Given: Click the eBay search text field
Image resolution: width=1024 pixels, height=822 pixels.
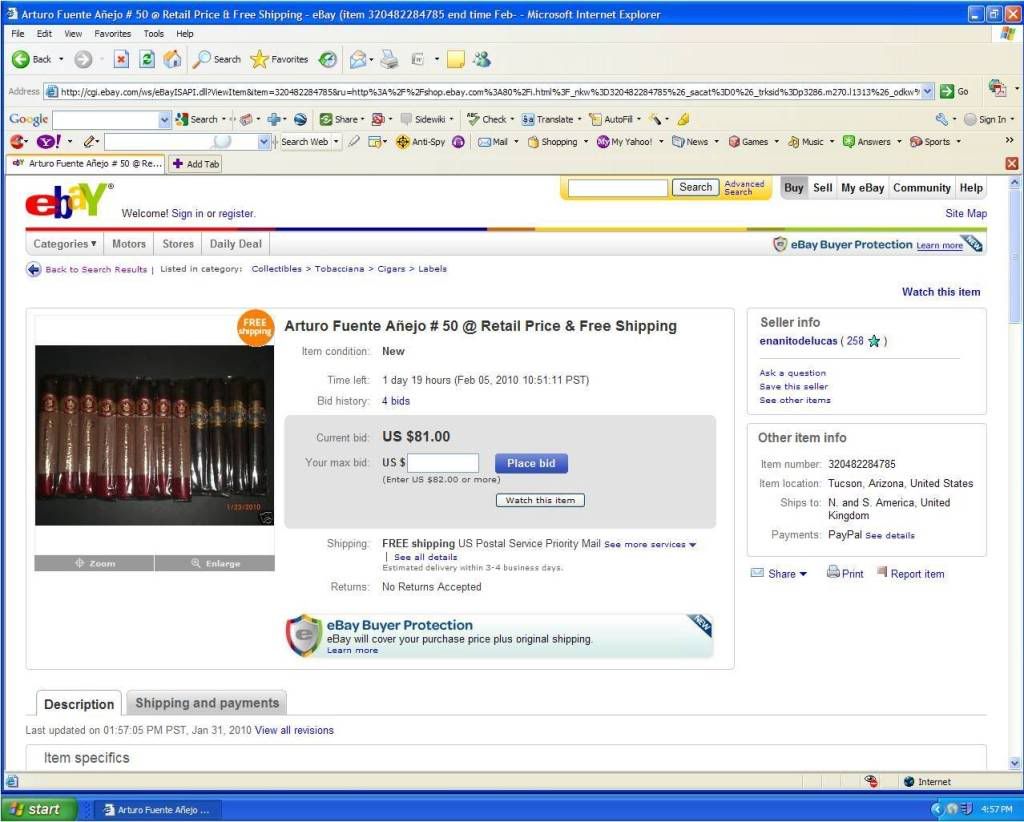Looking at the screenshot, I should [618, 188].
